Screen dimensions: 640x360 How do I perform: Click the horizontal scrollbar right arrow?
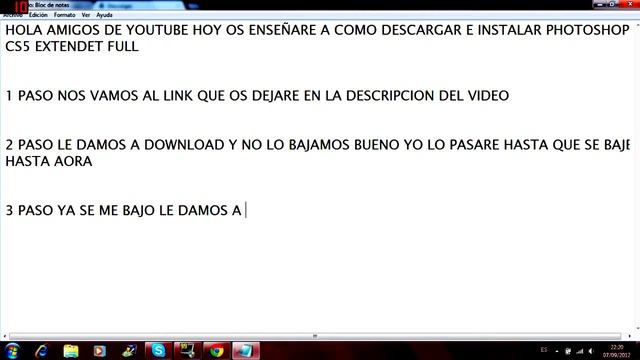click(629, 336)
